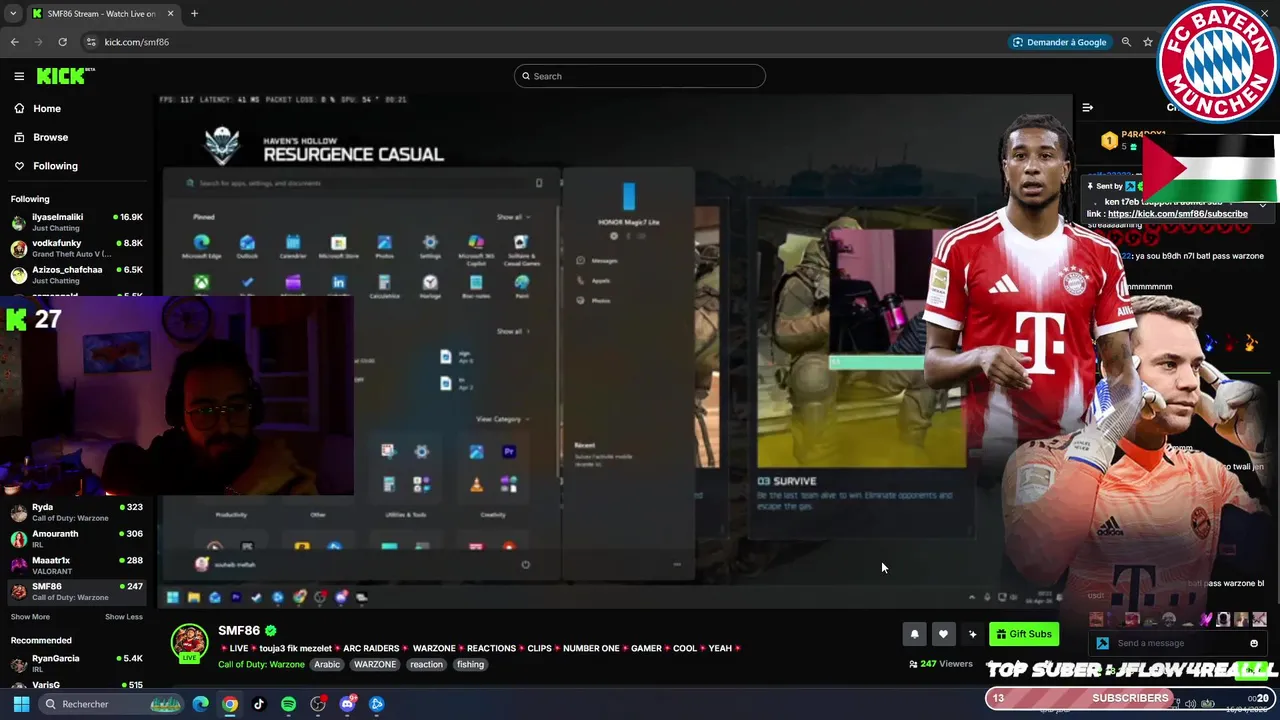The width and height of the screenshot is (1280, 720).
Task: Select the SMF86 Stream browser tab
Action: coord(102,14)
